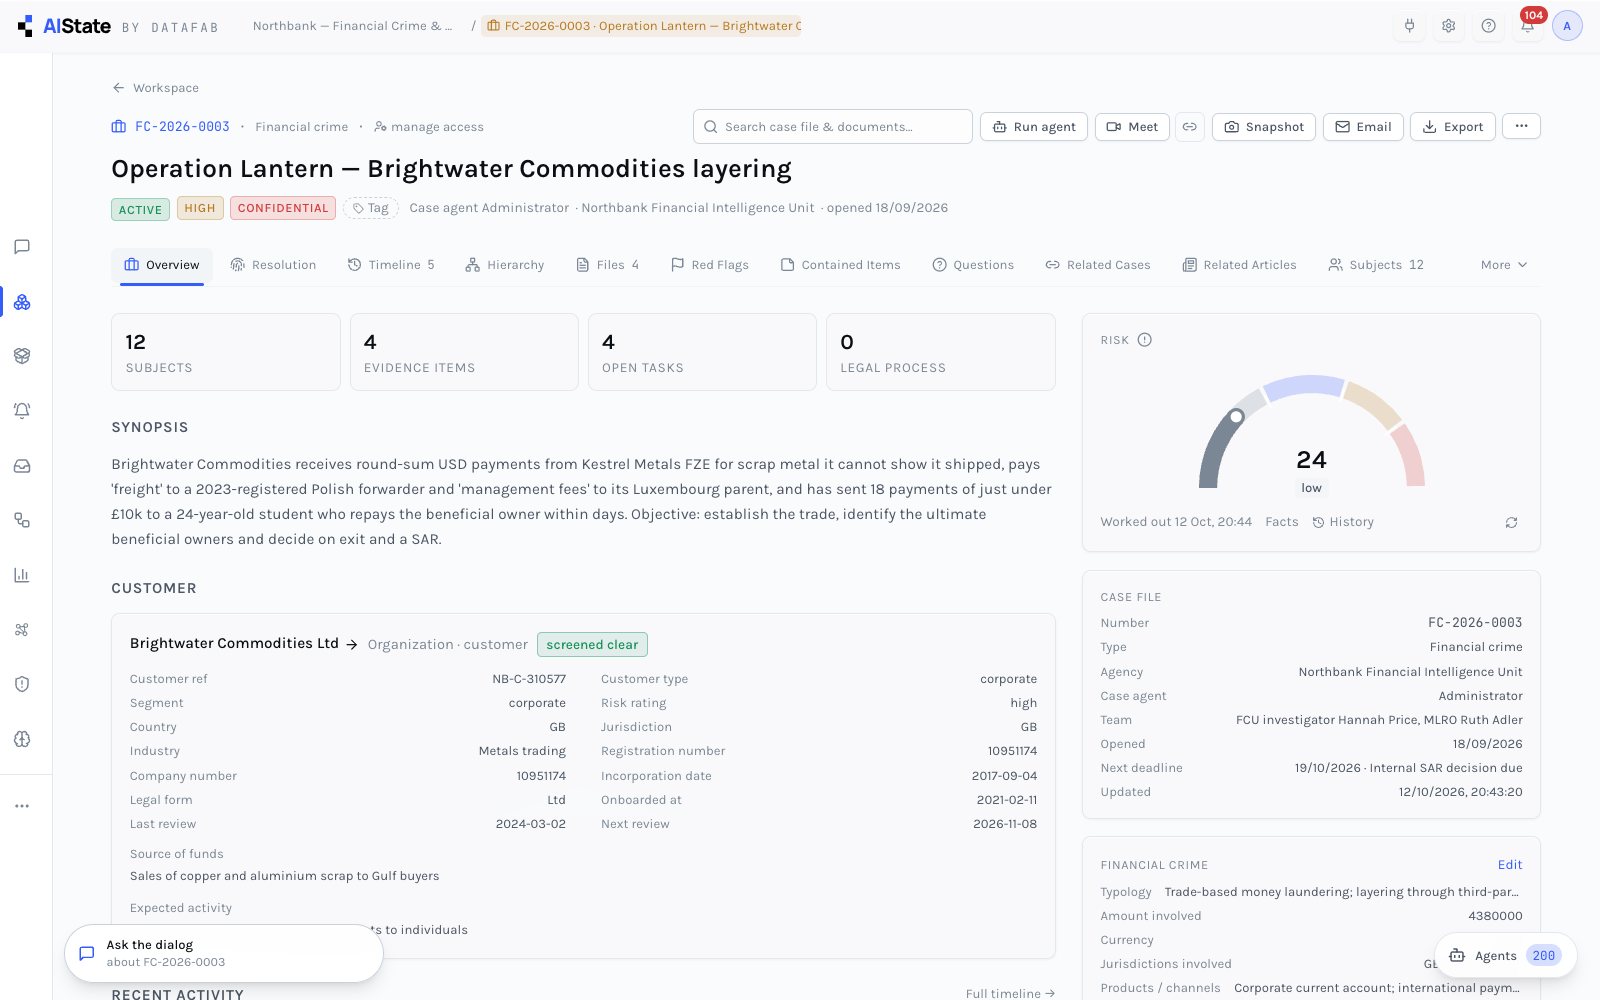Open the plug connector icon in header

(x=1409, y=26)
